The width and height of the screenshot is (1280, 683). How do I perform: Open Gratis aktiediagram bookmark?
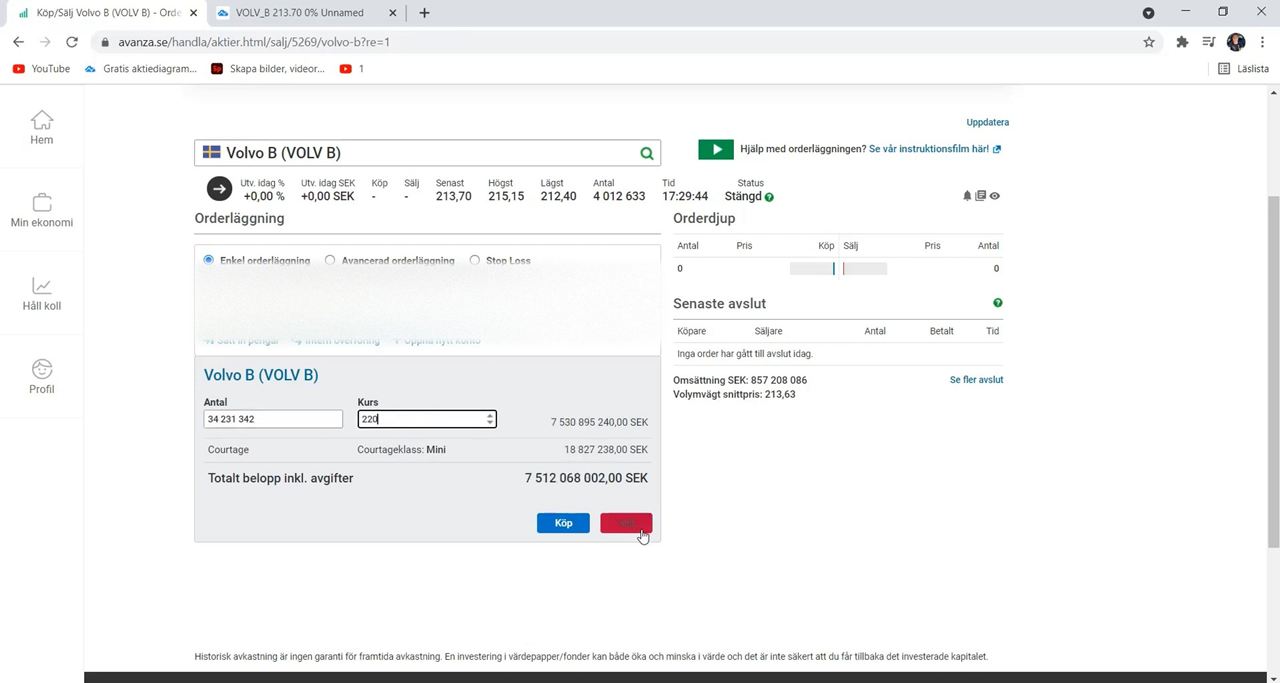[140, 69]
